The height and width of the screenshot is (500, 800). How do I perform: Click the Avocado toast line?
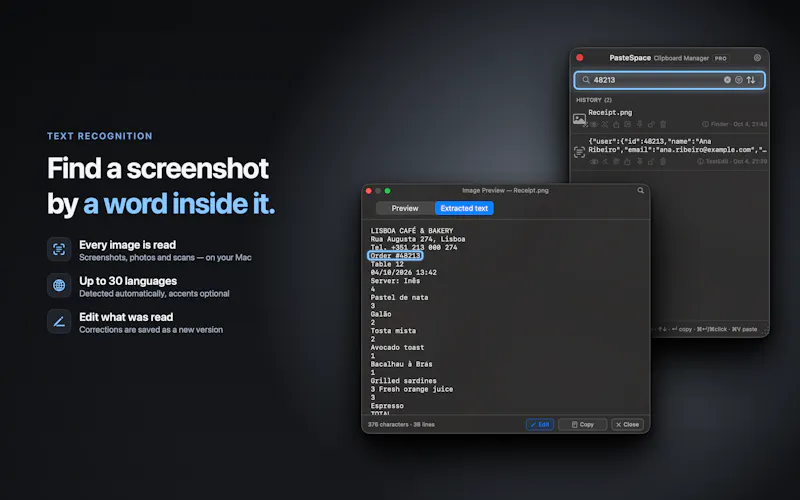[397, 347]
